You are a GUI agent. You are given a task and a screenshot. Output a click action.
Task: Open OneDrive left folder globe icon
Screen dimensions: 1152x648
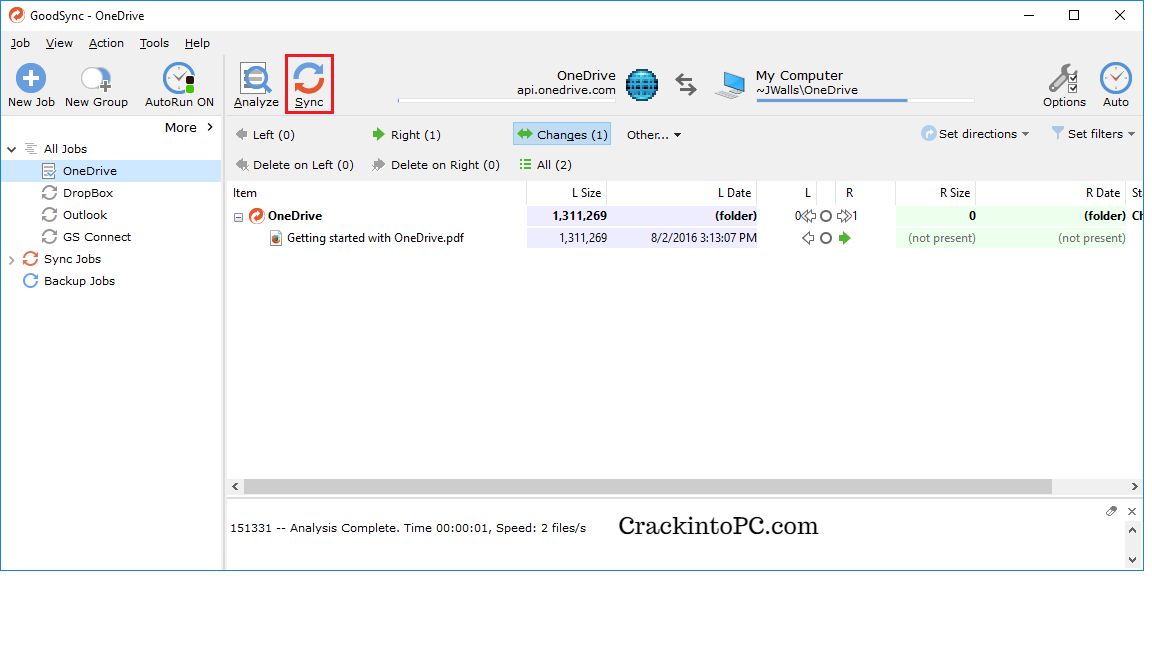pos(641,85)
